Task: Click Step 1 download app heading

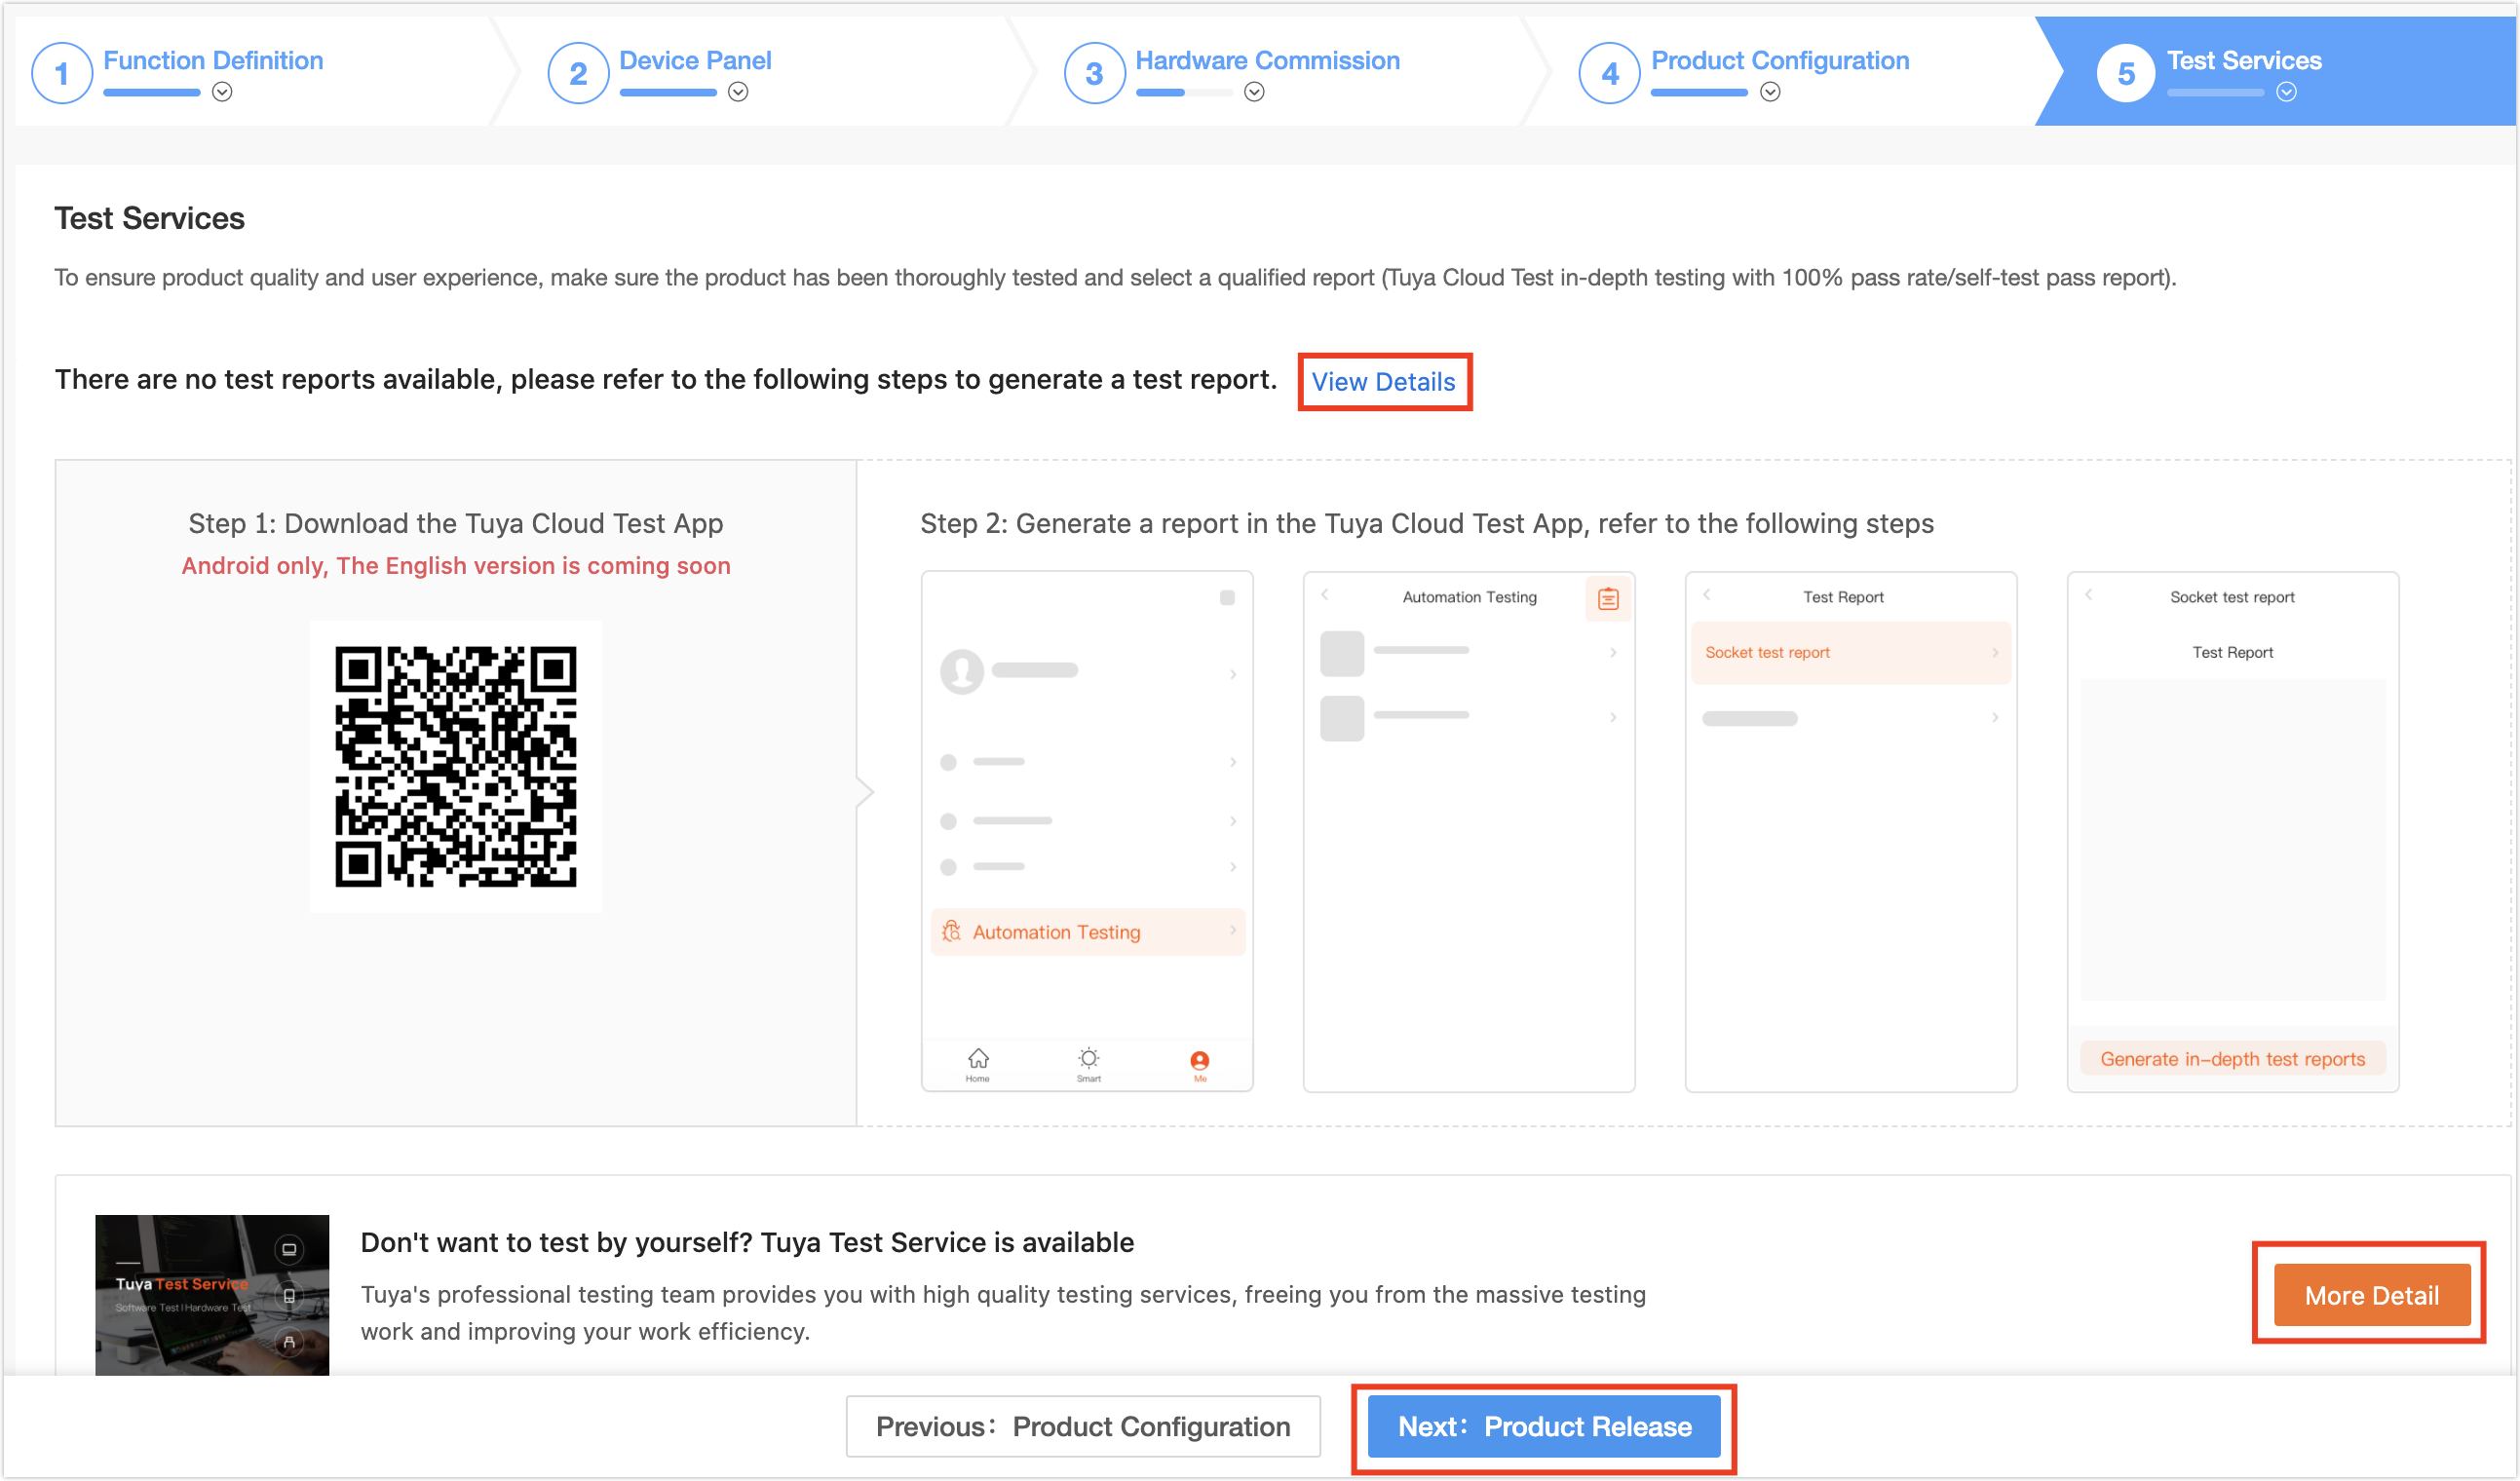Action: click(456, 524)
